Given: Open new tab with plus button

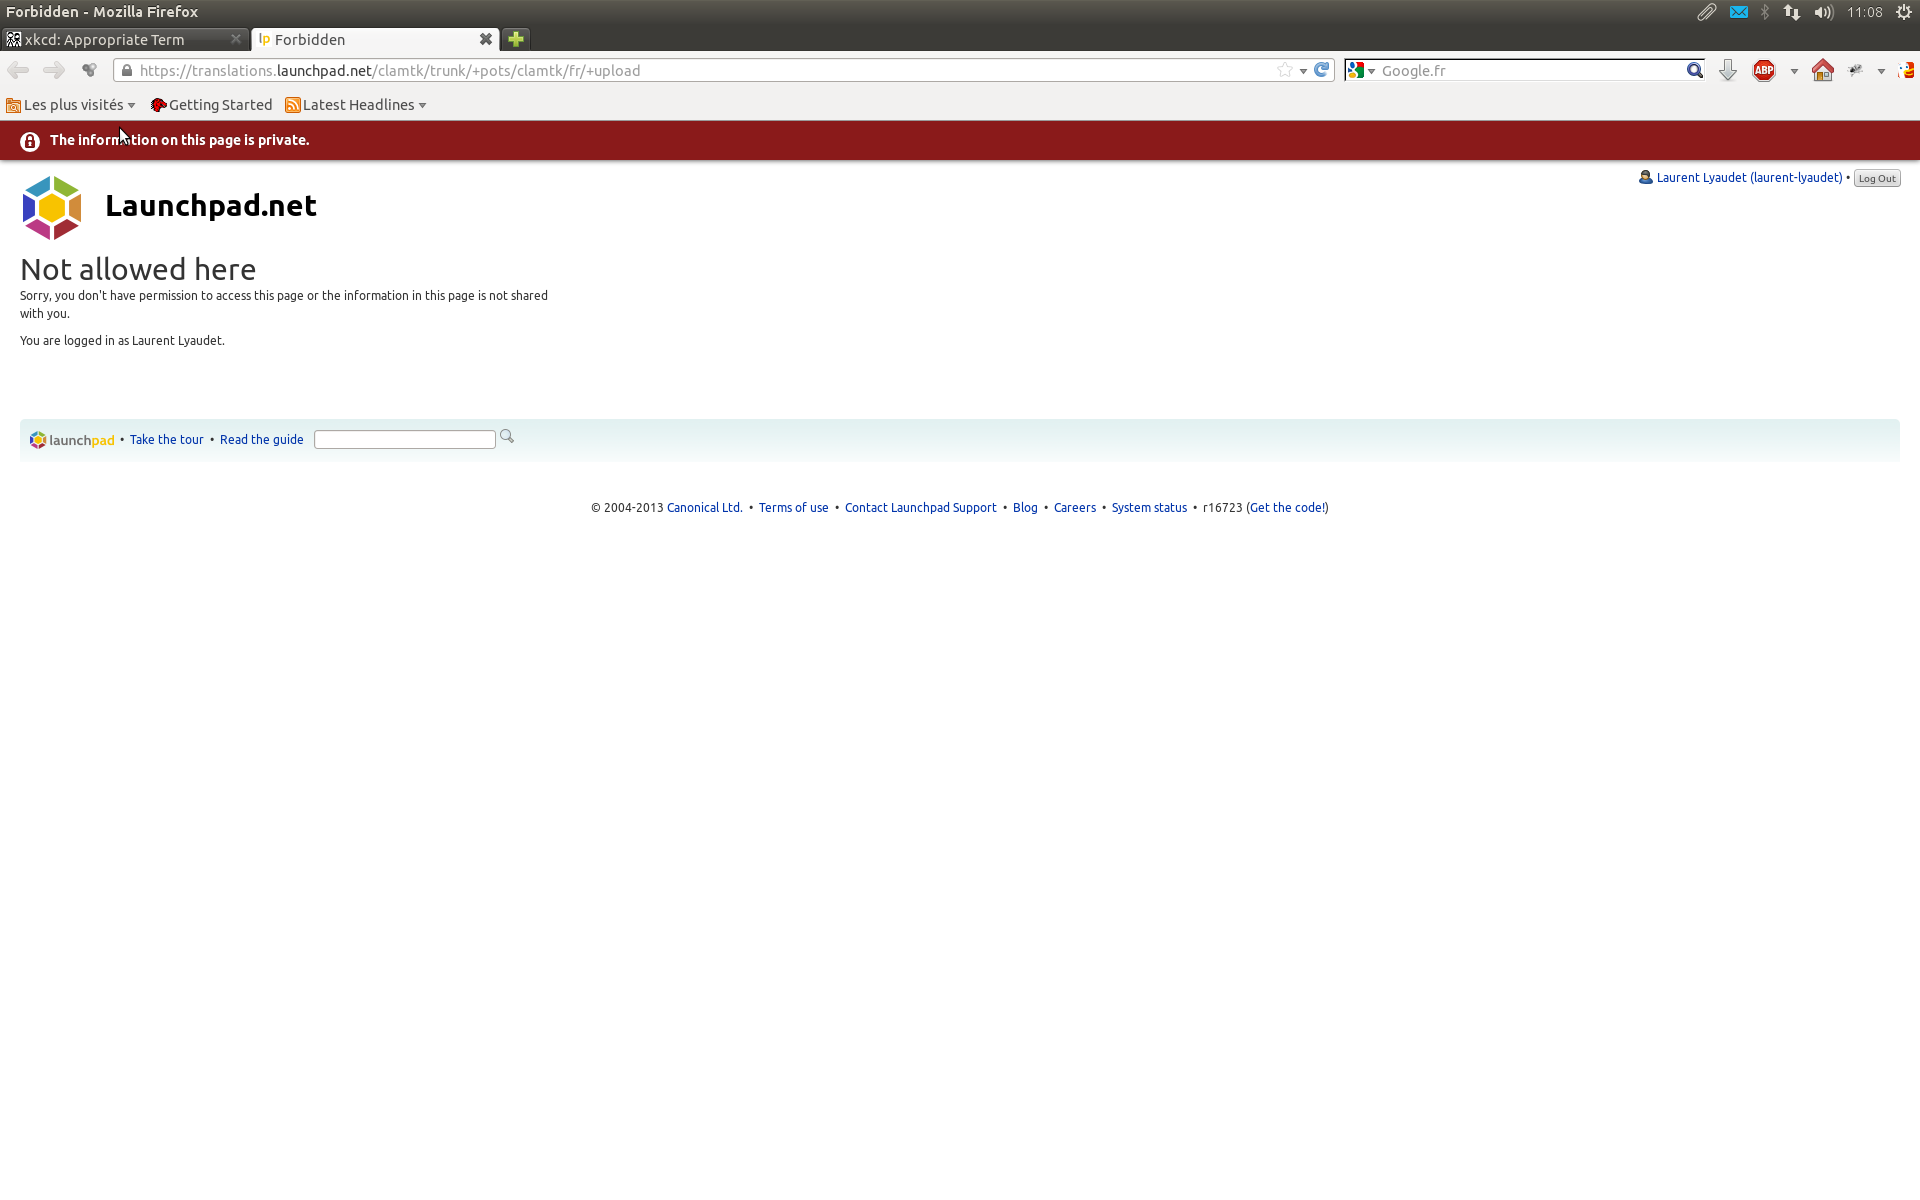Looking at the screenshot, I should (x=516, y=39).
